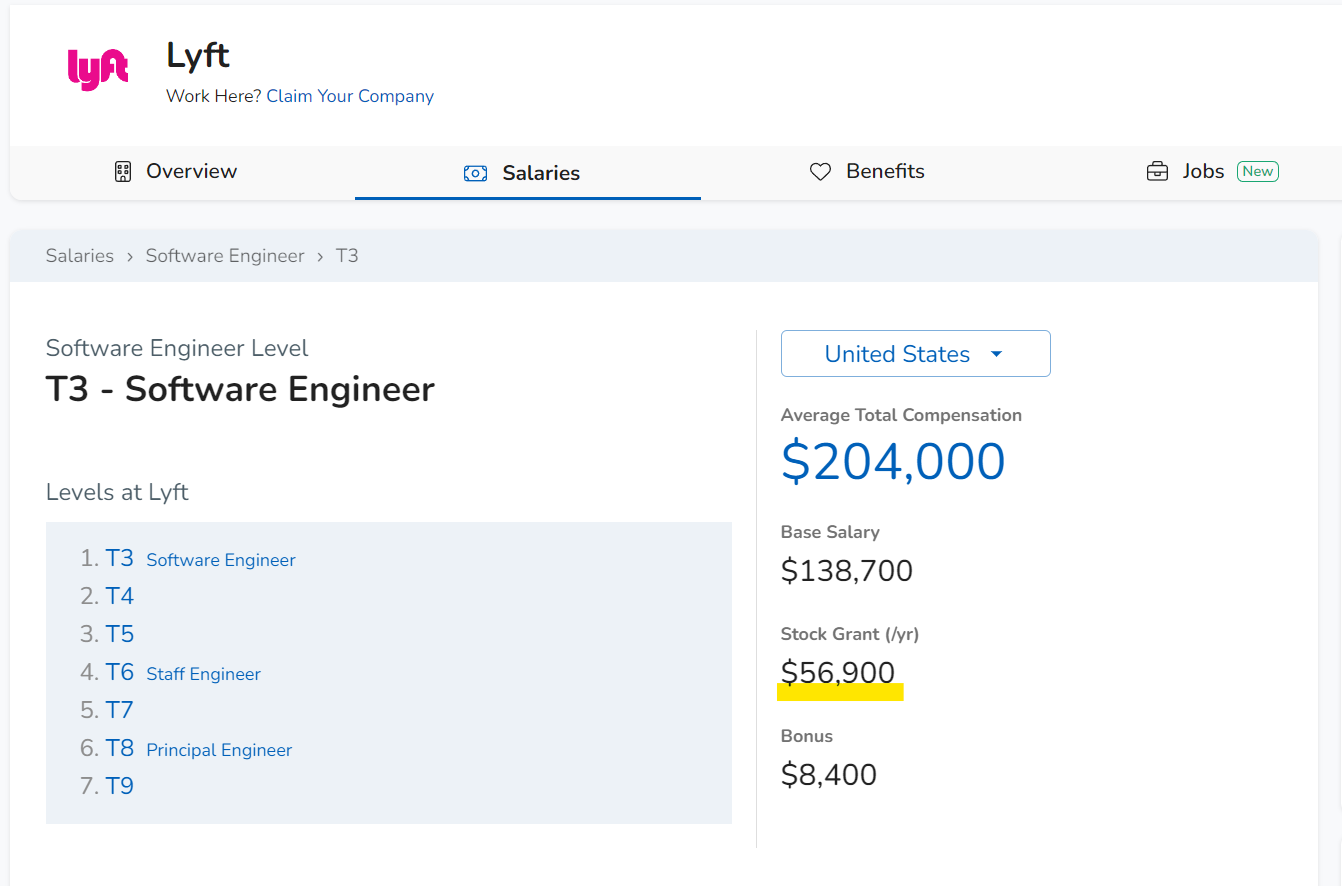The height and width of the screenshot is (886, 1342).
Task: Open the Overview tab
Action: pyautogui.click(x=182, y=172)
